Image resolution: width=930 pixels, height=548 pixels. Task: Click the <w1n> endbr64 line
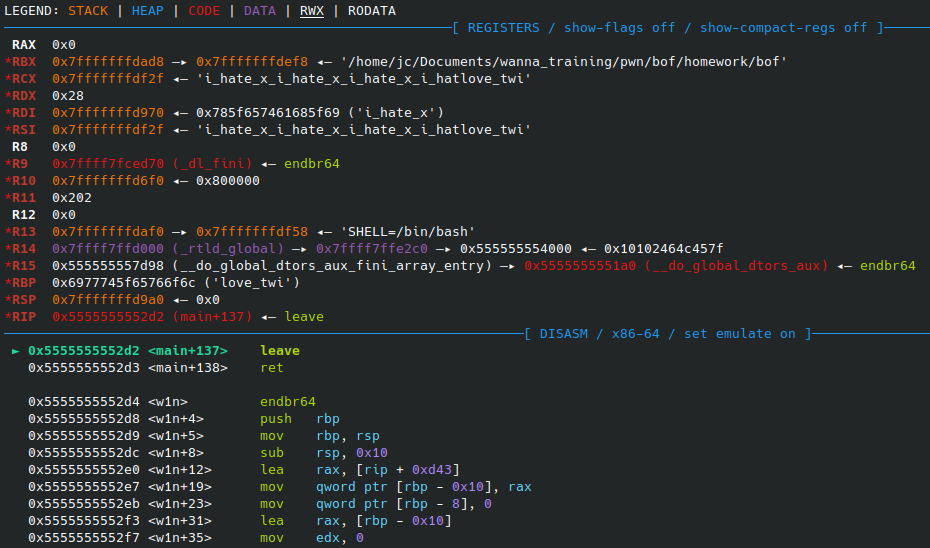pyautogui.click(x=172, y=402)
